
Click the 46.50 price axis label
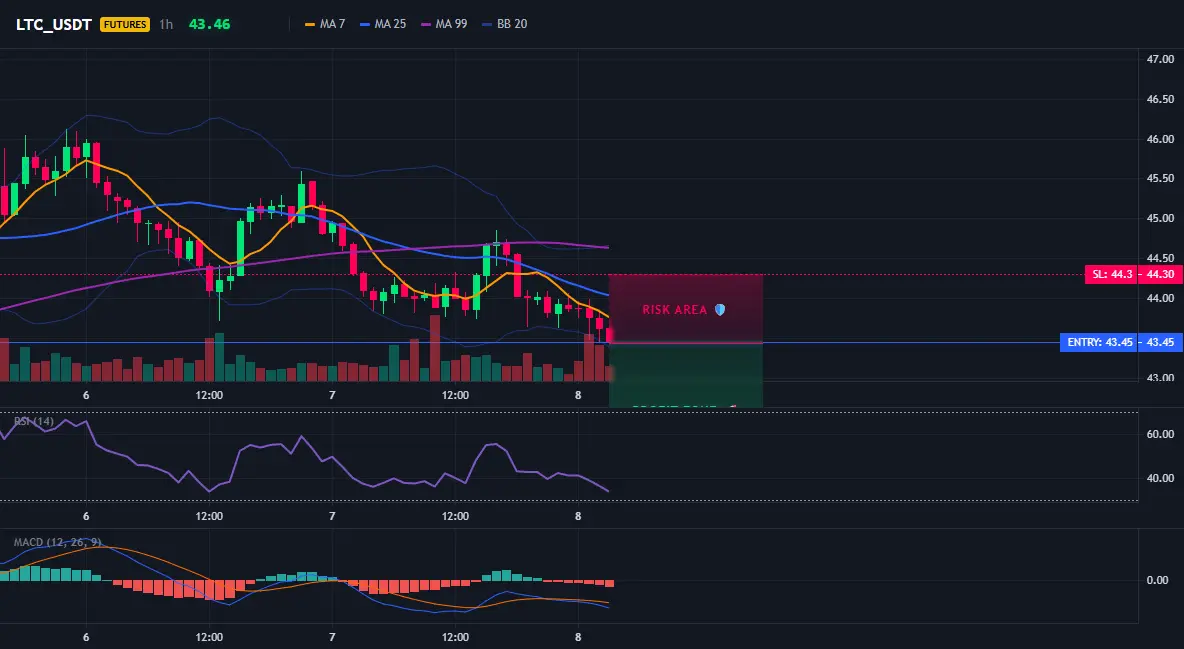[x=1160, y=99]
